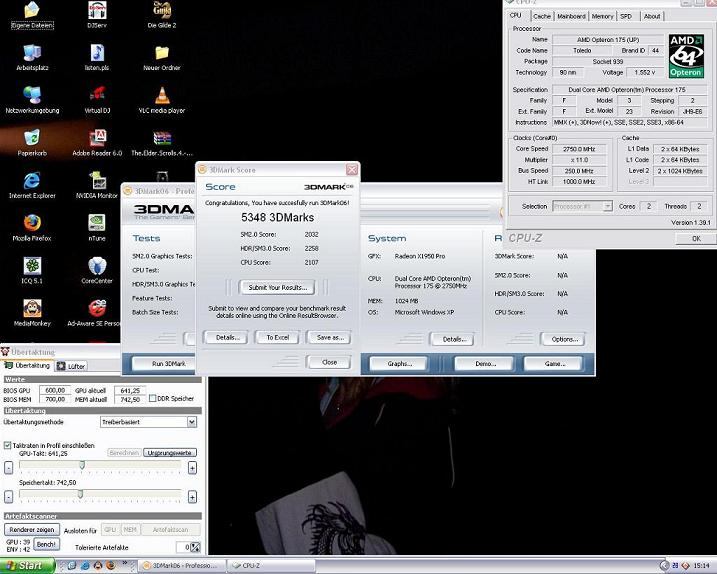Open the Mainboard tab in CPU-Z
Viewport: 717px width, 574px height.
[x=571, y=16]
